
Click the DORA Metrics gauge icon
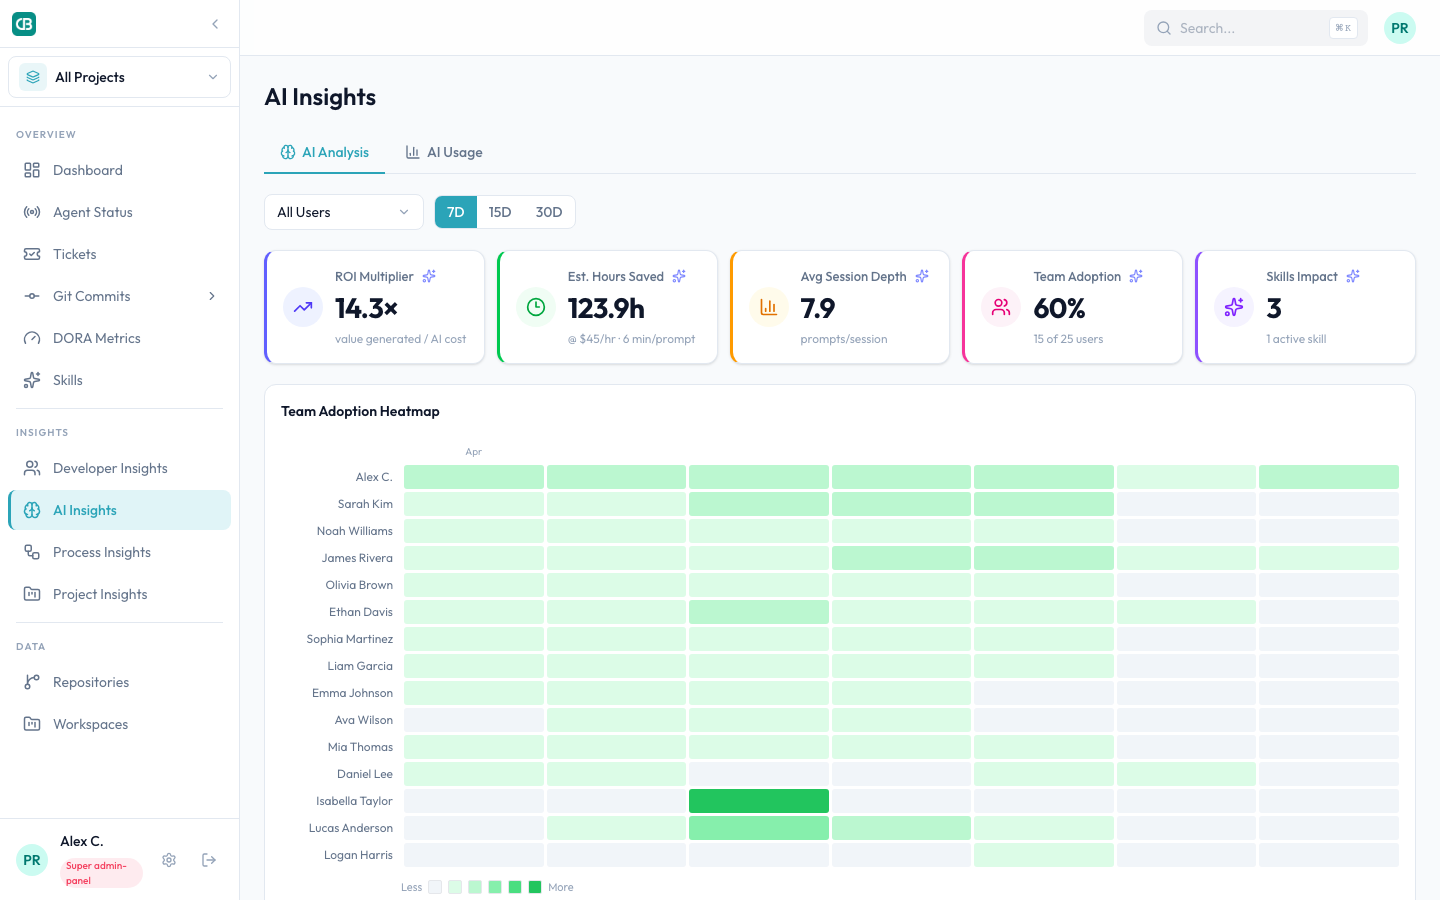pyautogui.click(x=32, y=338)
